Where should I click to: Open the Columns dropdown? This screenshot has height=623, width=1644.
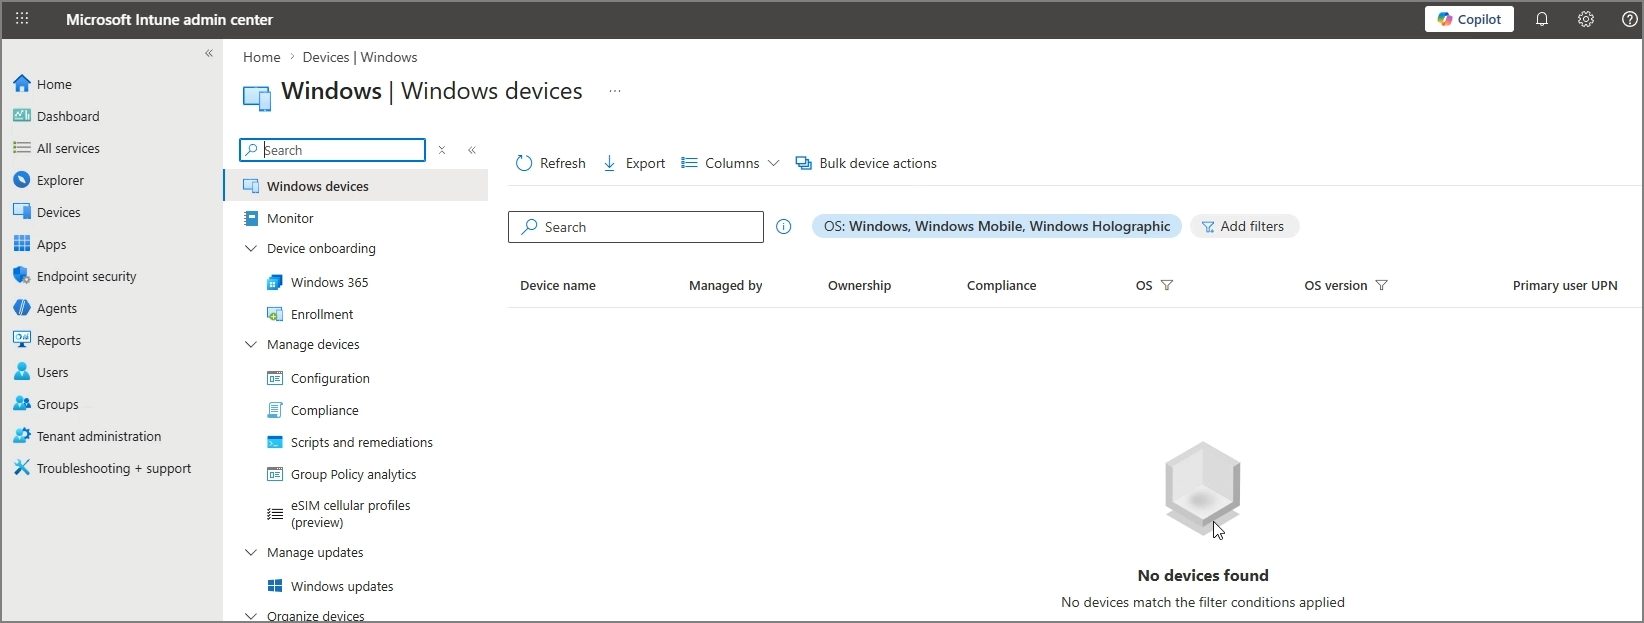730,163
